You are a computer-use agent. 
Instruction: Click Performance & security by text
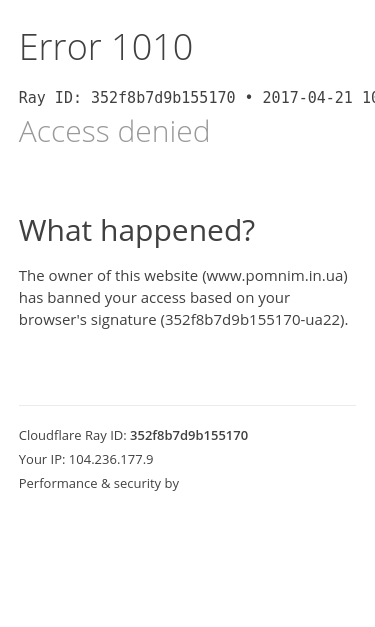click(x=99, y=483)
